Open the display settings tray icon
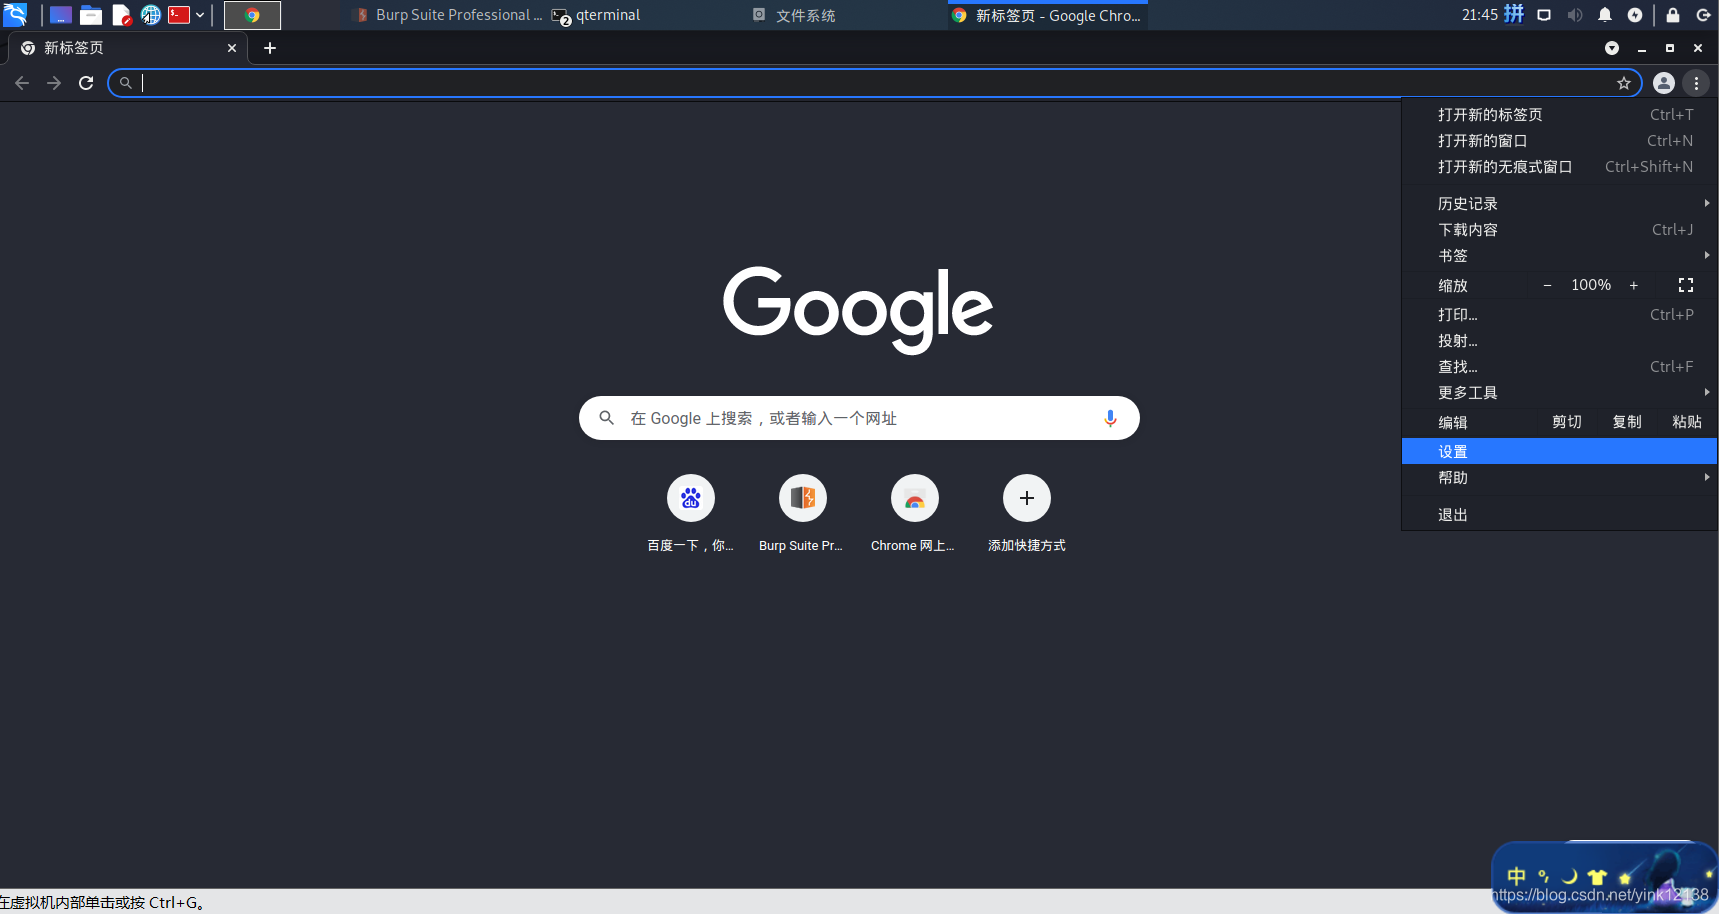The width and height of the screenshot is (1719, 914). (x=1544, y=15)
